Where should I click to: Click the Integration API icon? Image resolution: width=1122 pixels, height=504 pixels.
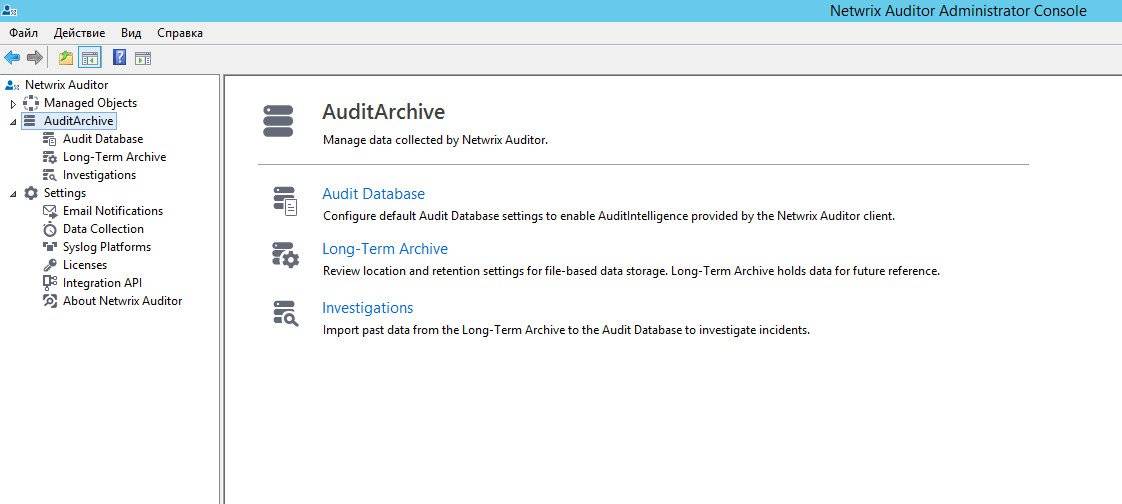[x=49, y=283]
